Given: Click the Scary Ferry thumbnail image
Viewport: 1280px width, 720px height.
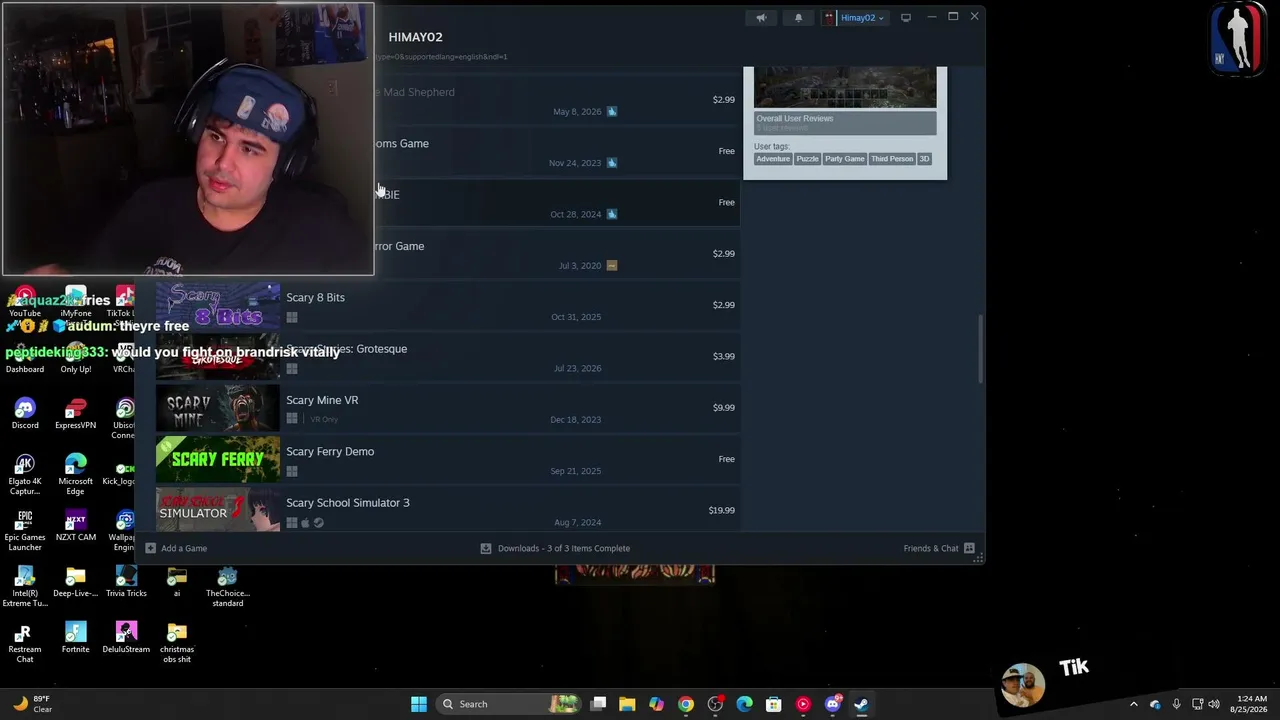Looking at the screenshot, I should (x=218, y=459).
